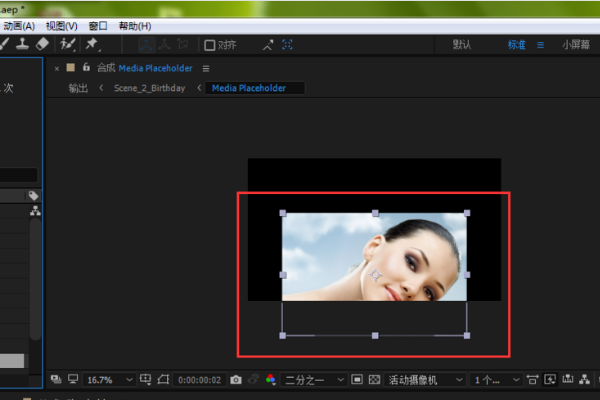Open the 16.7% magnification dropdown
The width and height of the screenshot is (600, 400).
108,380
